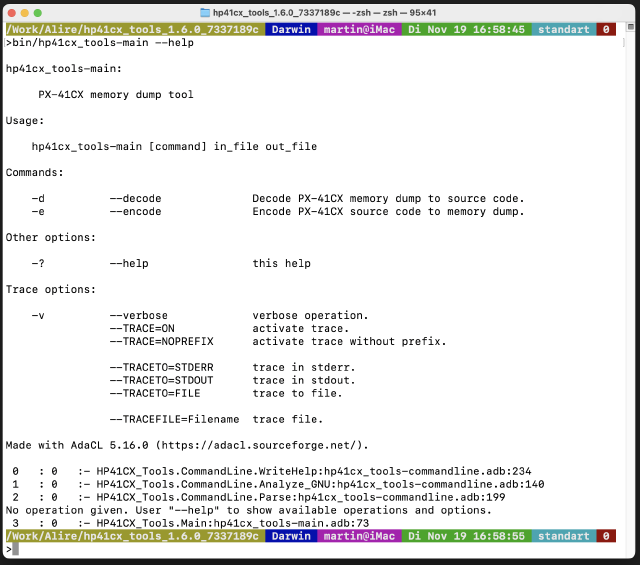Click the '--encode' option

pos(136,211)
